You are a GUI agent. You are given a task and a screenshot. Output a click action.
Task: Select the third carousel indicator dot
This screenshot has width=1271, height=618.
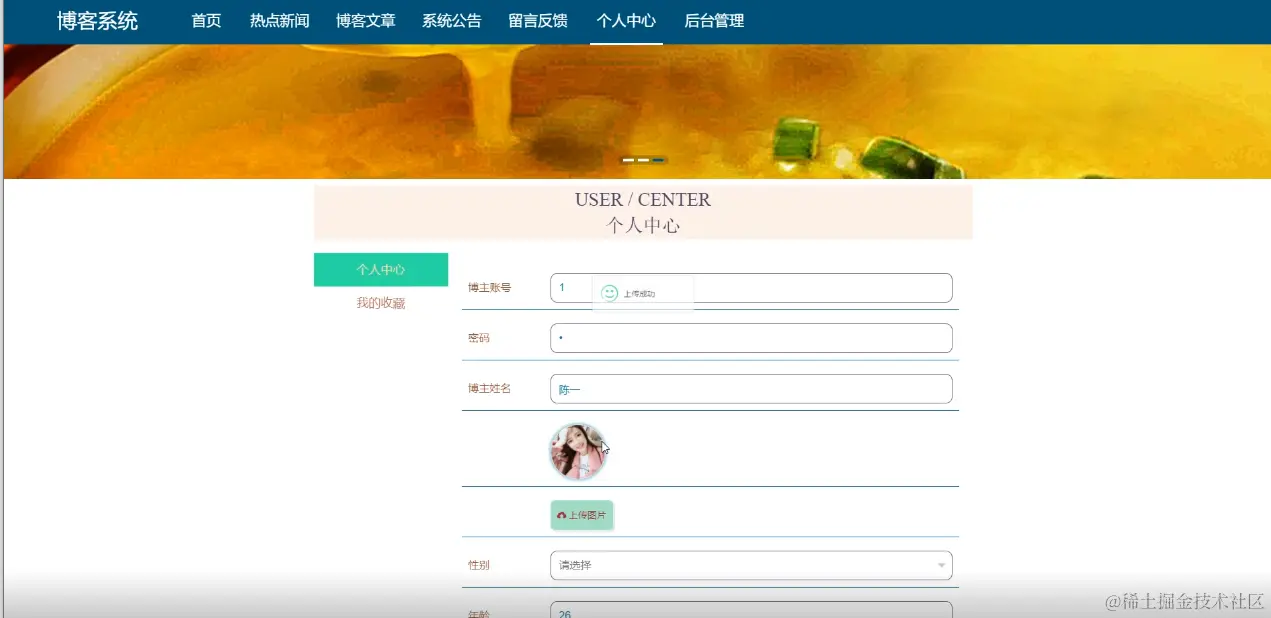657,160
